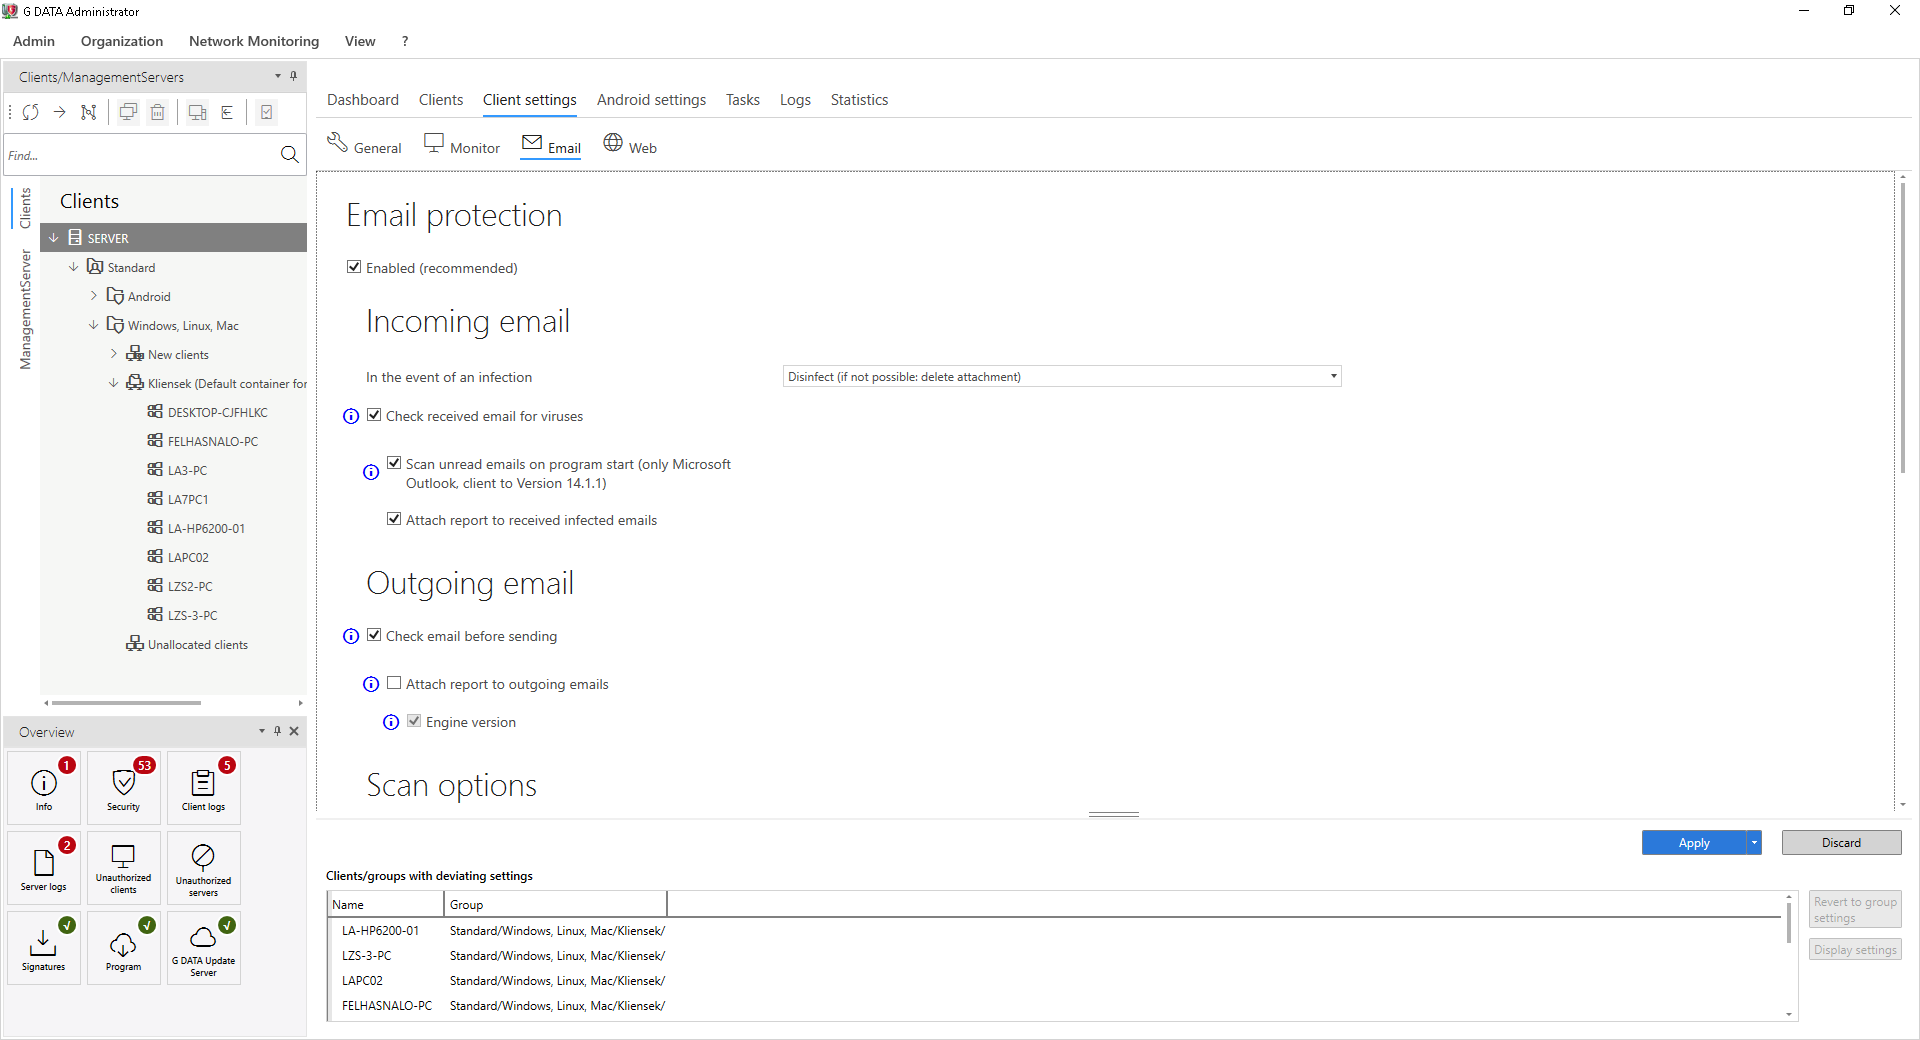Open the Network Monitoring menu

click(254, 41)
